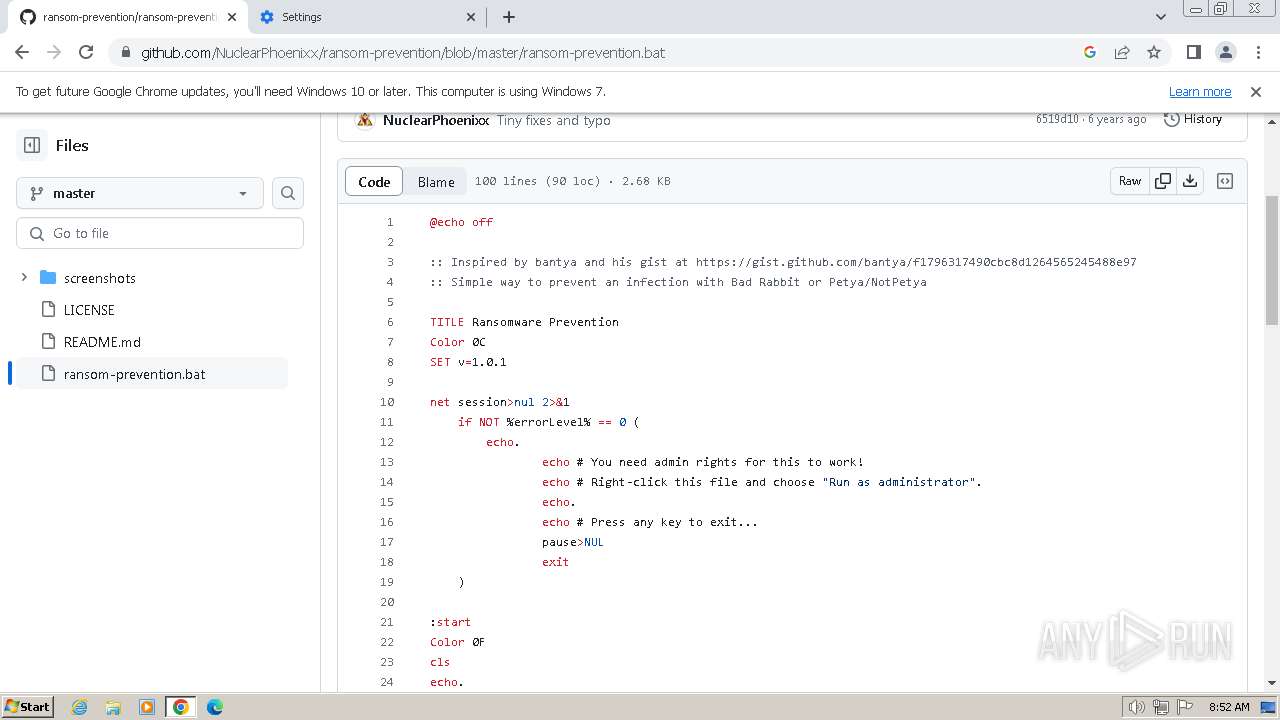Close the Settings tab
This screenshot has height=720, width=1280.
pos(471,17)
